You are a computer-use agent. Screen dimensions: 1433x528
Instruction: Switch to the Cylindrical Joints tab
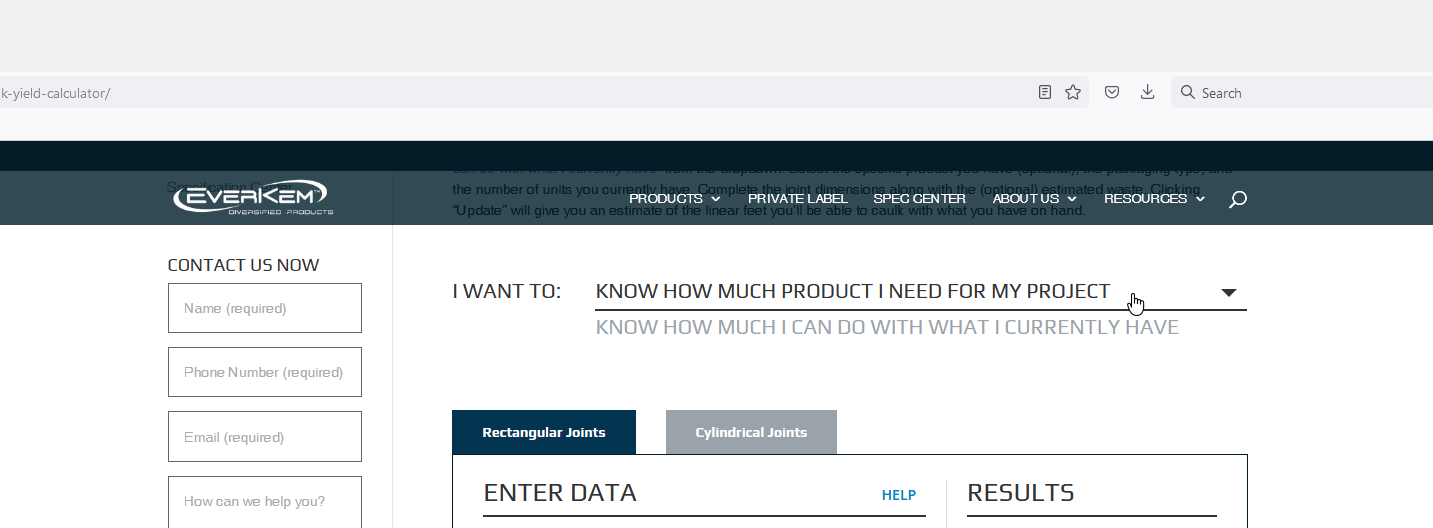click(x=751, y=433)
